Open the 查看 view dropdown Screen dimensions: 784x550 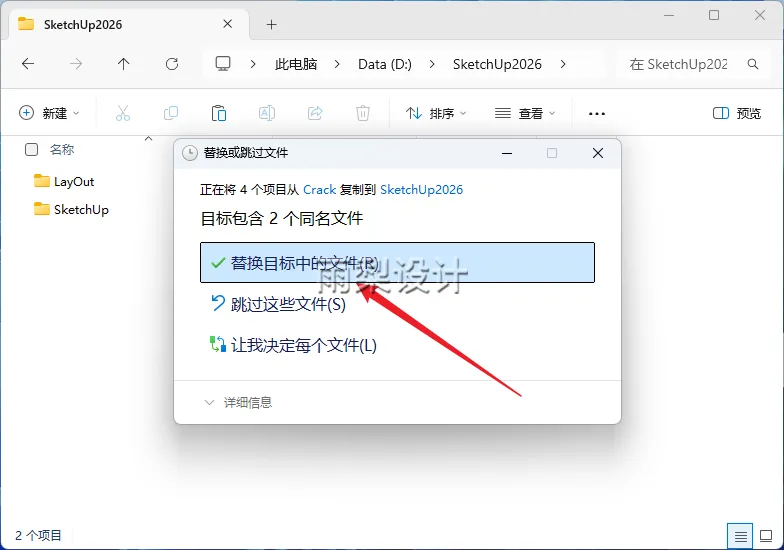tap(525, 114)
